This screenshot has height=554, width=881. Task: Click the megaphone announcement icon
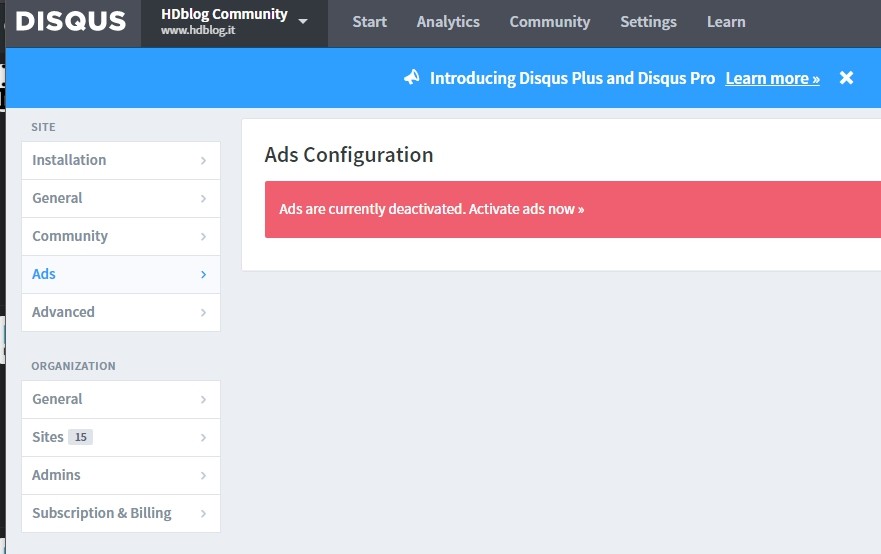click(x=412, y=77)
